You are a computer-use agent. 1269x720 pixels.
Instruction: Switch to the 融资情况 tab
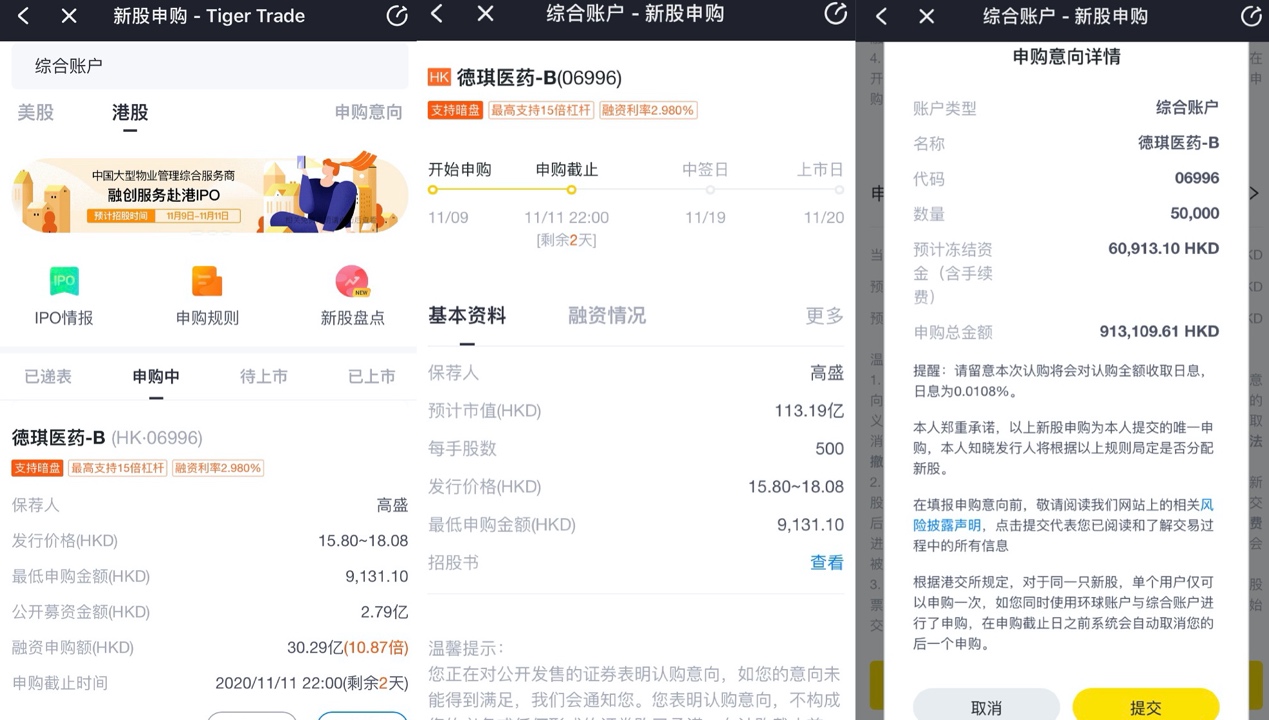[607, 316]
